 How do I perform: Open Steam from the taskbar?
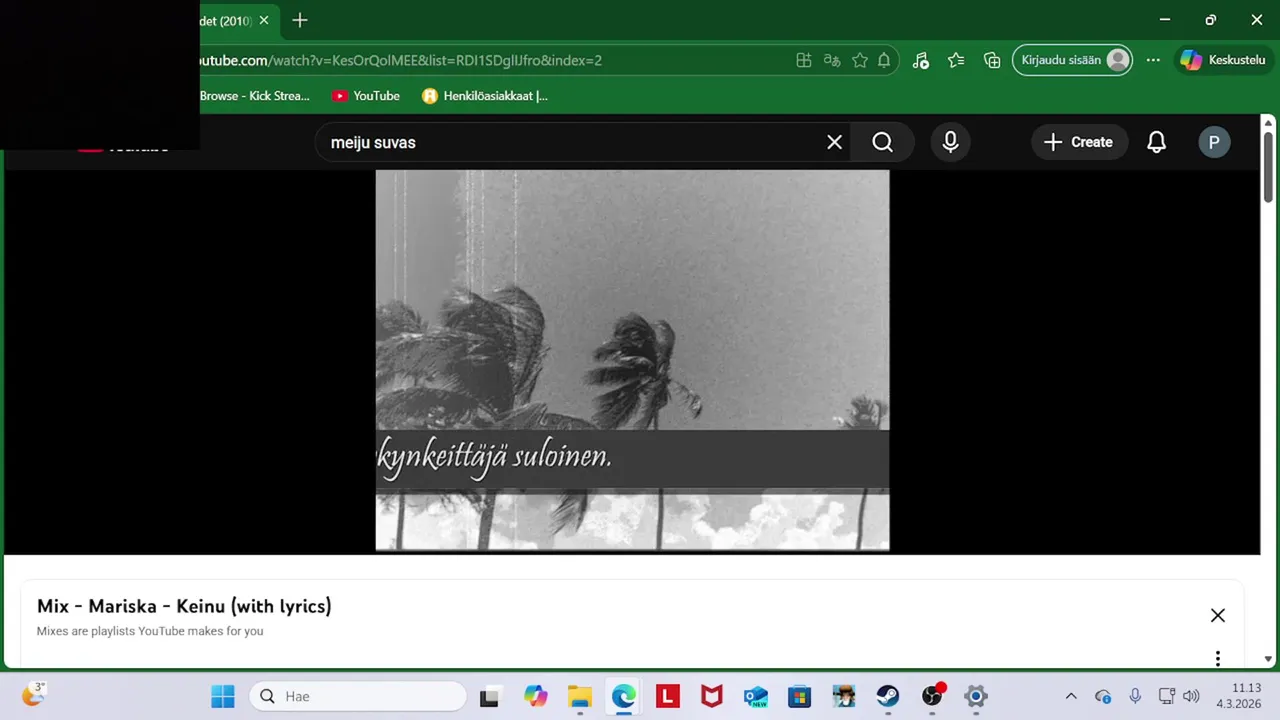(x=888, y=696)
